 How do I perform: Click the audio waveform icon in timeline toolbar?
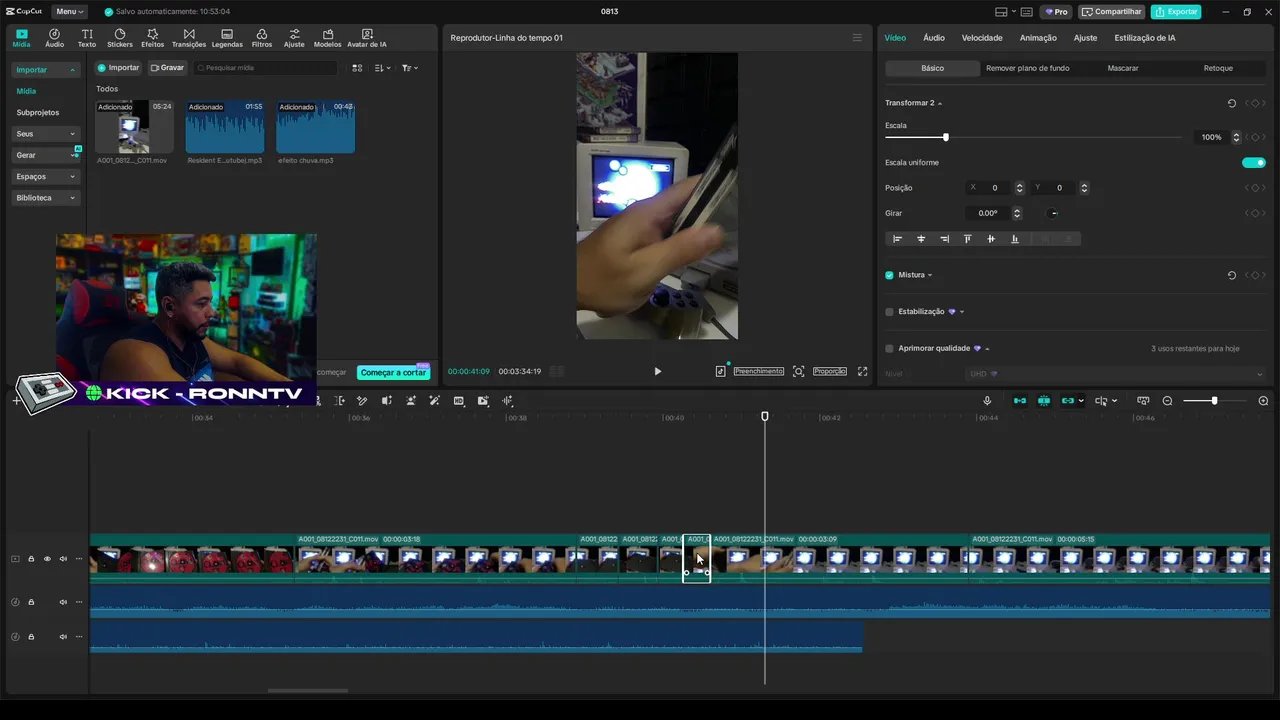tap(508, 401)
